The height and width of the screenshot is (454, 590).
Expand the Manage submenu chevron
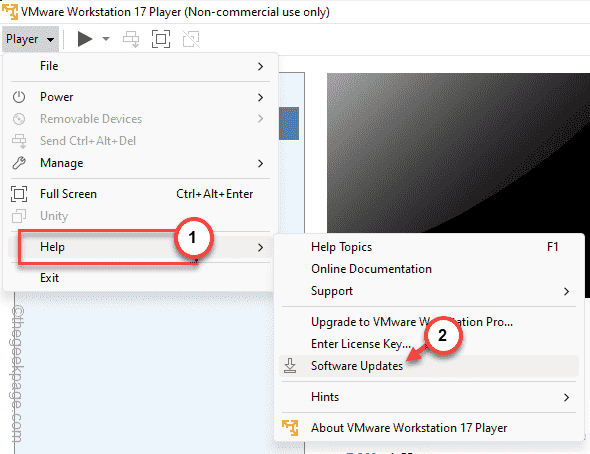260,163
